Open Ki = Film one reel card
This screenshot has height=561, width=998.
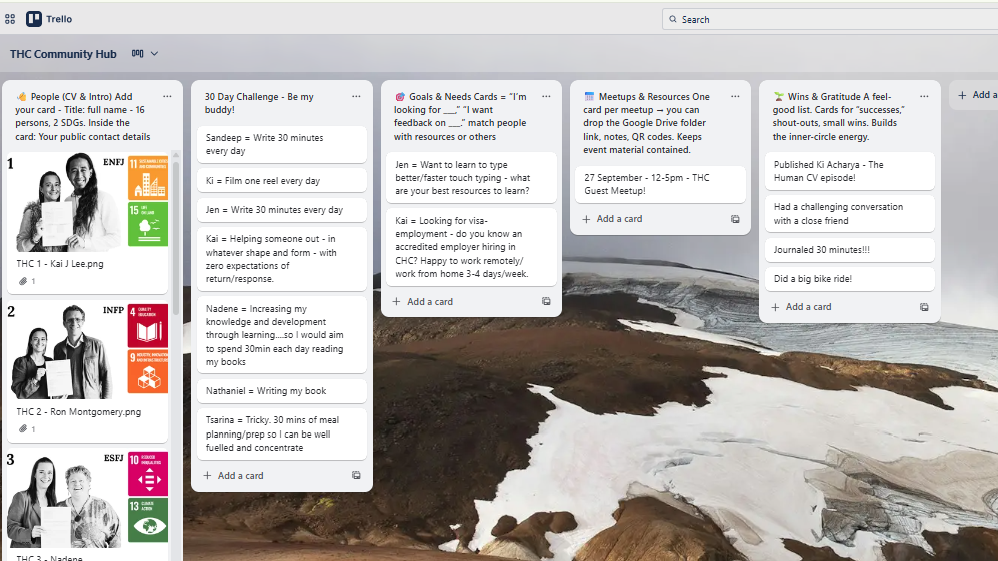click(x=282, y=181)
